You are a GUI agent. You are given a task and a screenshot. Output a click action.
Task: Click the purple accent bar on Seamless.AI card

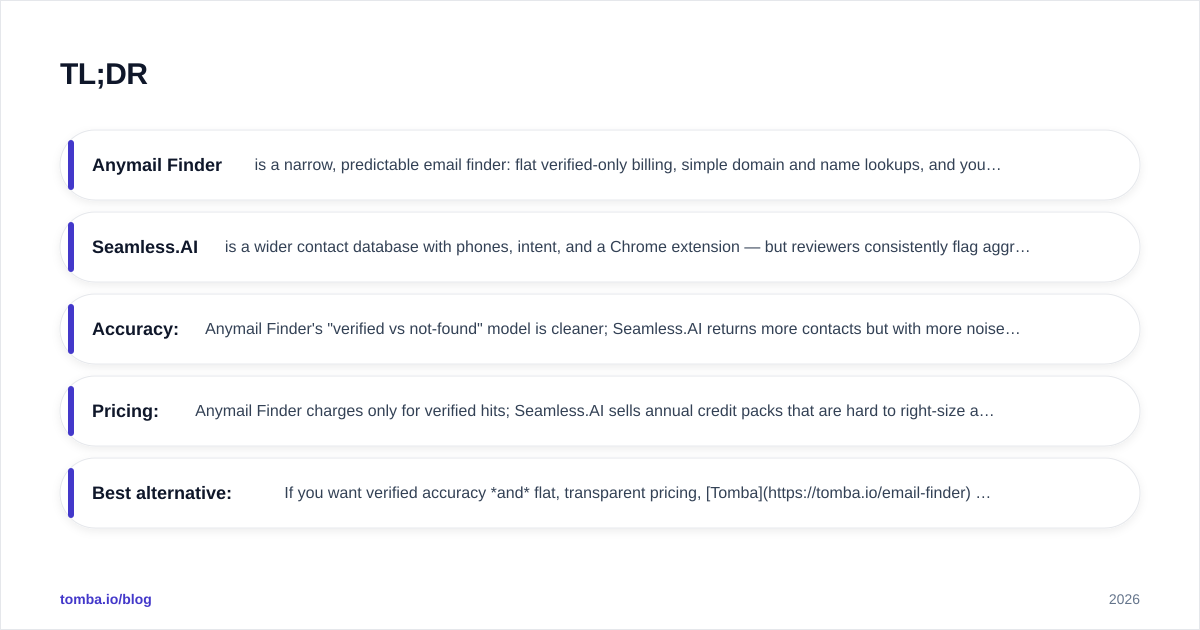click(71, 247)
